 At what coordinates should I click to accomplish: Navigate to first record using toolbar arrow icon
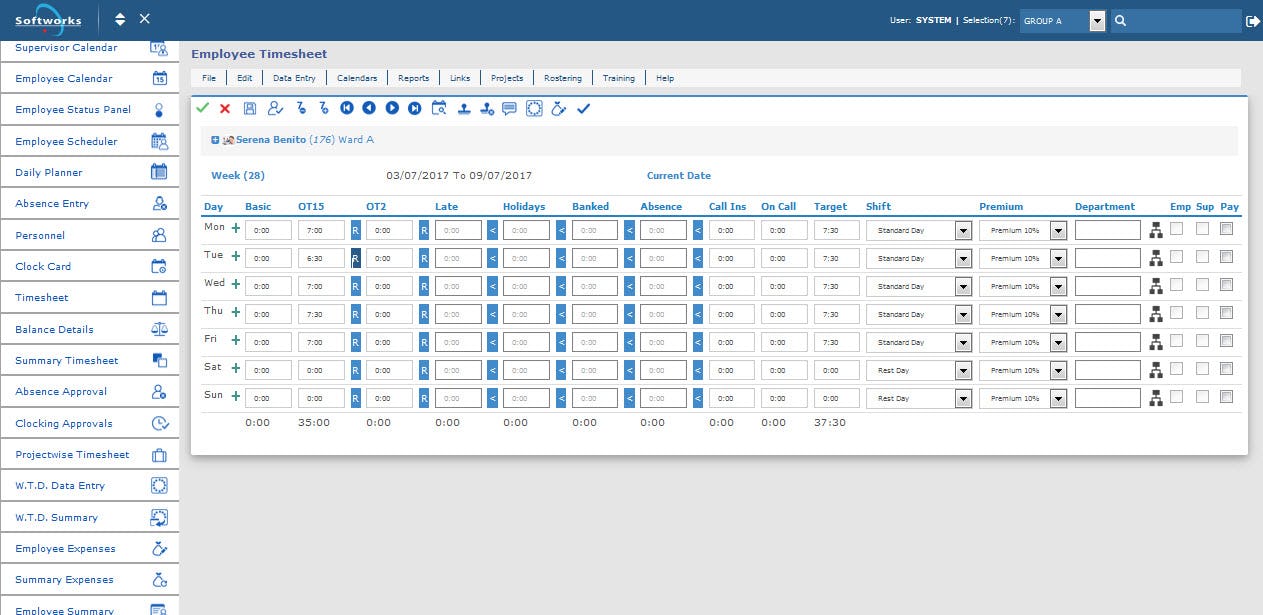(347, 109)
